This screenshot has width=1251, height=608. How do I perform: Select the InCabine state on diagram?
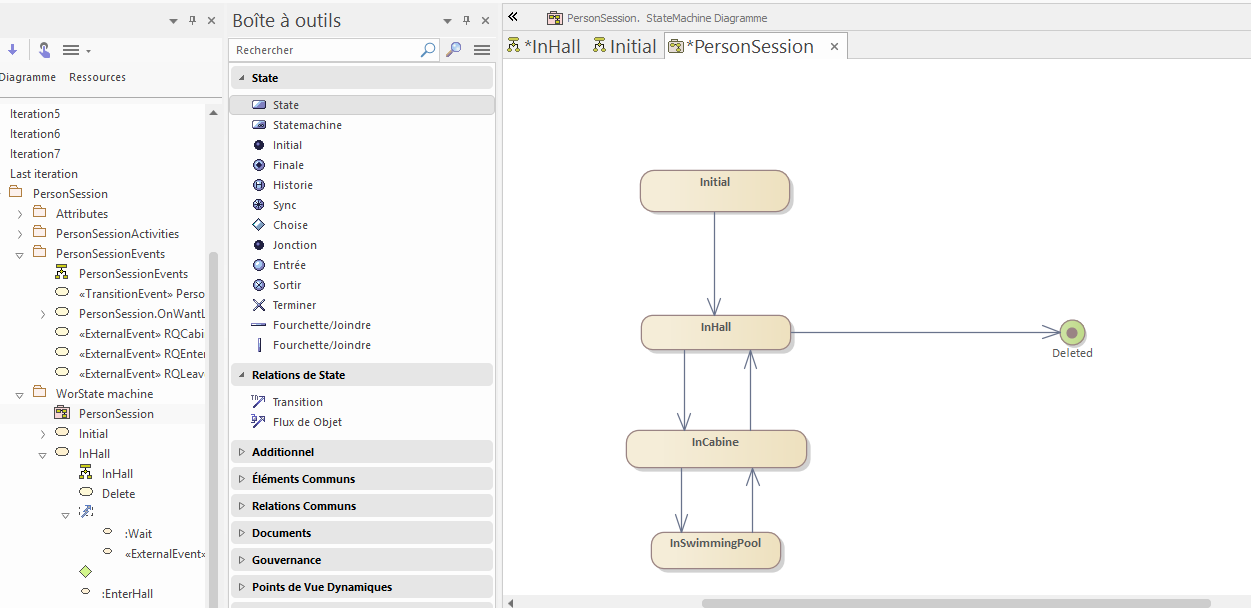point(715,449)
